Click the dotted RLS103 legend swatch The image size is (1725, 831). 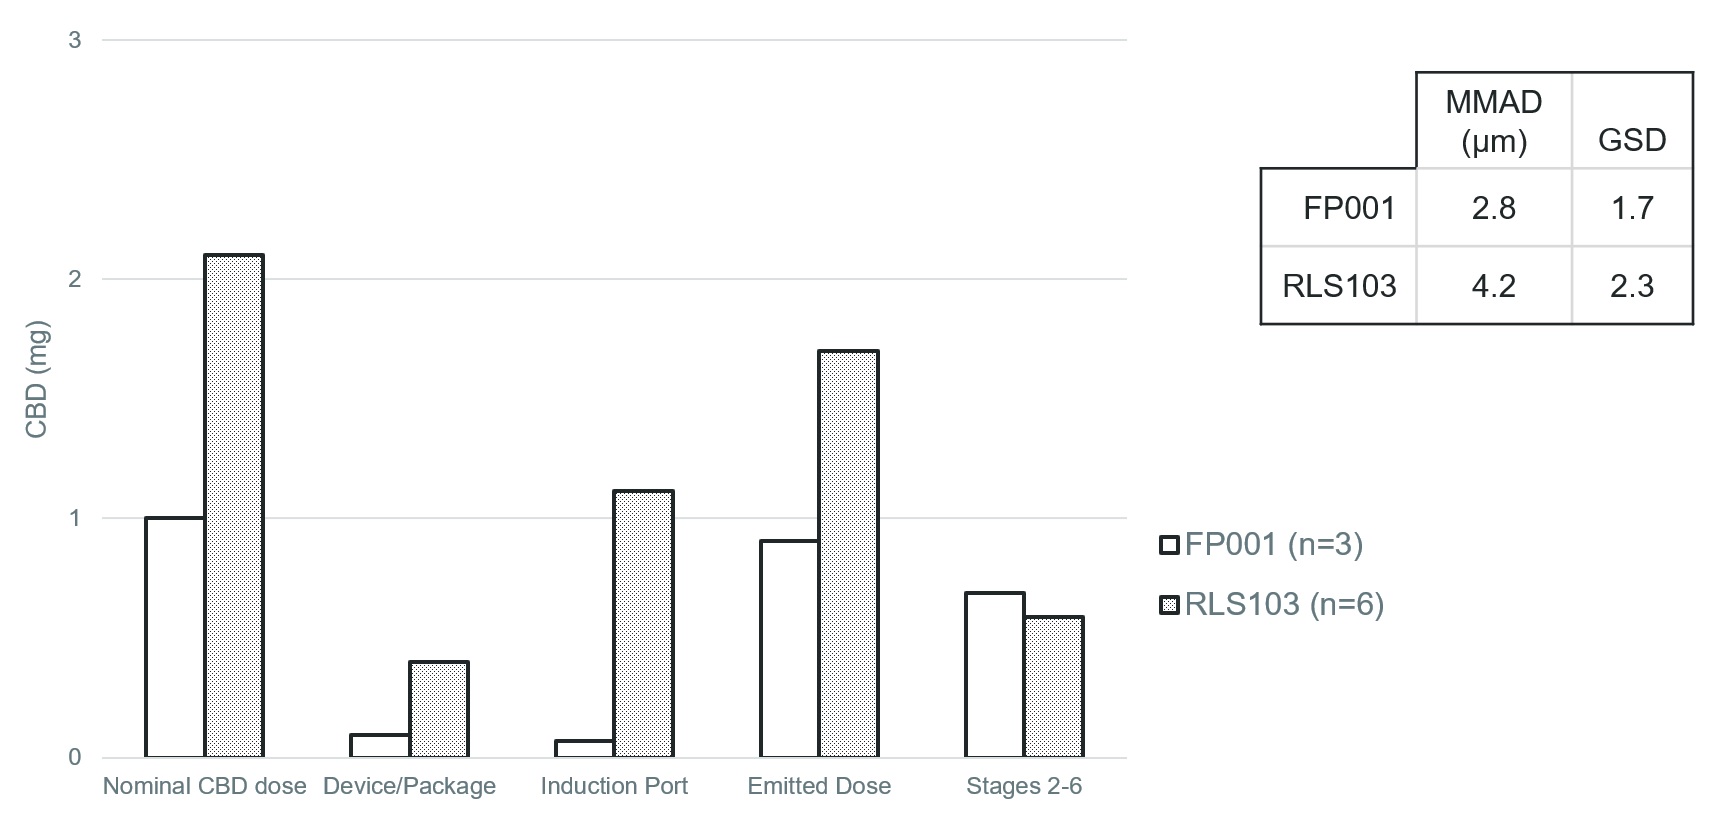pyautogui.click(x=1168, y=605)
